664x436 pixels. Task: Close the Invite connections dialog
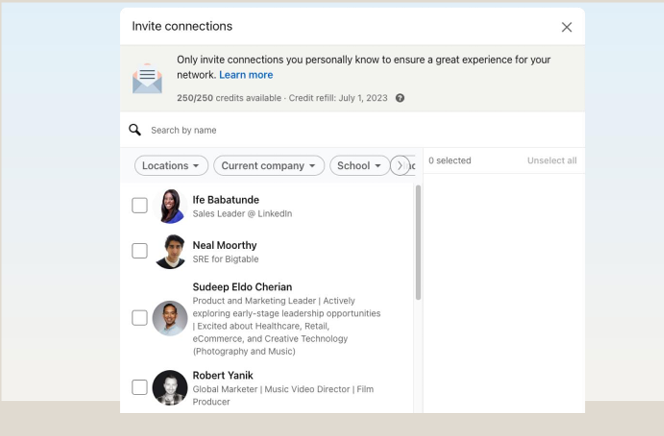tap(566, 27)
